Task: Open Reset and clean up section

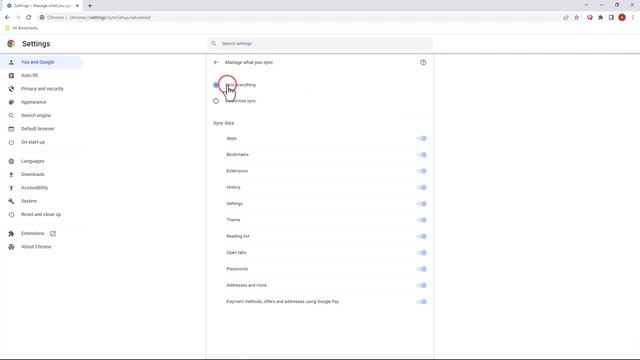Action: pyautogui.click(x=41, y=214)
